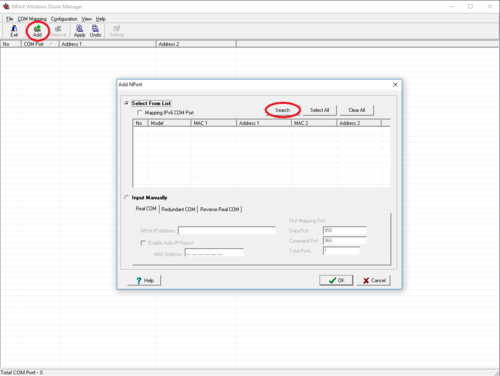Viewport: 500px width, 376px height.
Task: Click main window Address 2 column header
Action: 196,44
